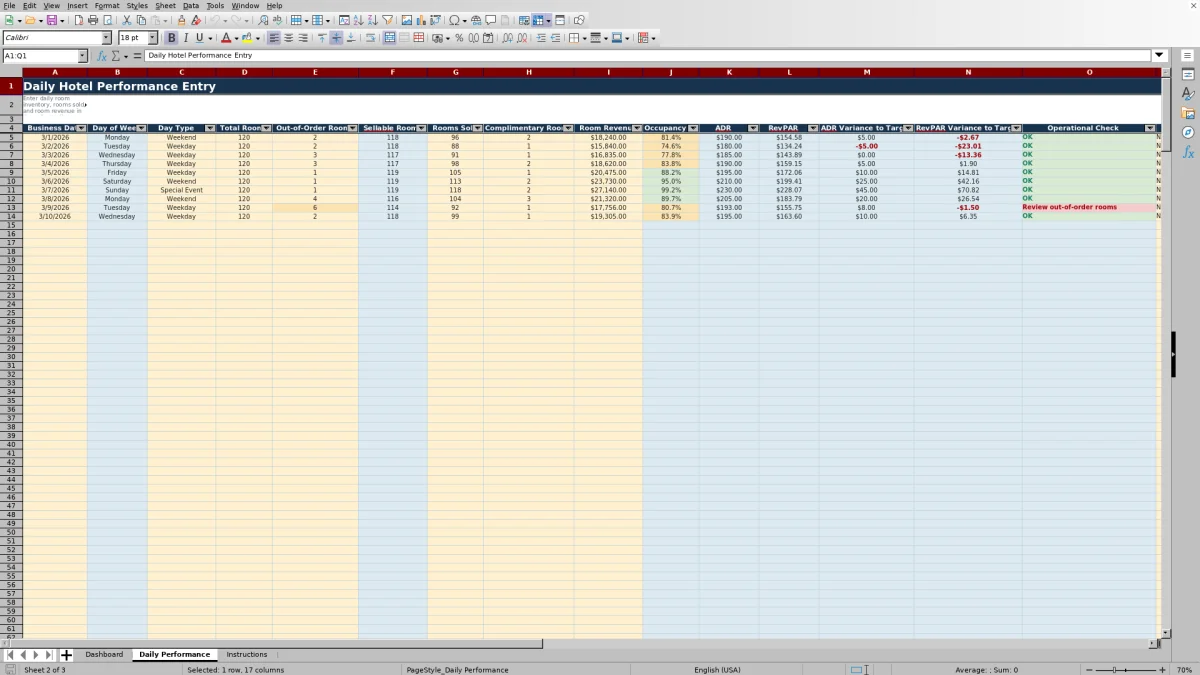The width and height of the screenshot is (1200, 675).
Task: Open the Font Size dropdown
Action: 152,38
